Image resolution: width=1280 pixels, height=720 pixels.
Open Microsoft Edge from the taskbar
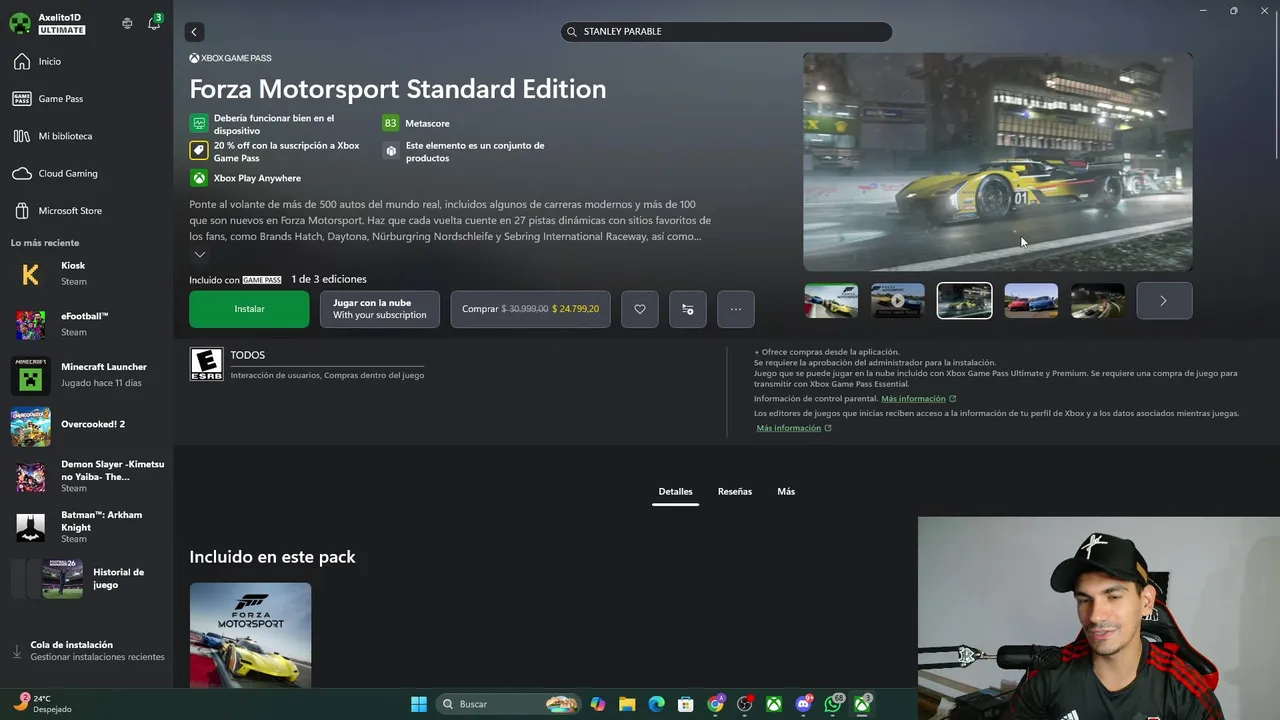point(657,704)
